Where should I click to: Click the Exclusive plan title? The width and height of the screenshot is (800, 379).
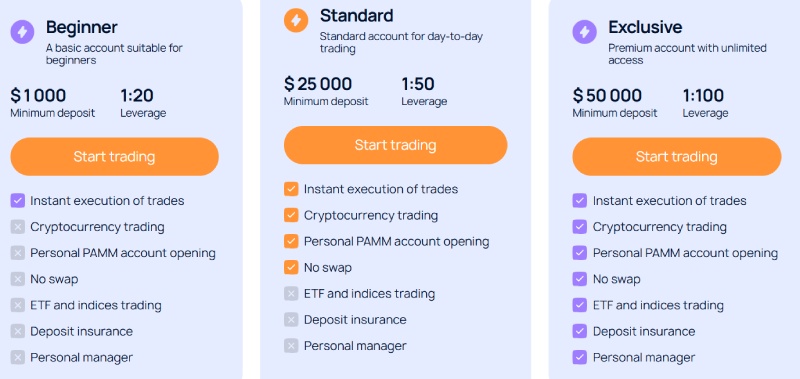click(x=645, y=27)
